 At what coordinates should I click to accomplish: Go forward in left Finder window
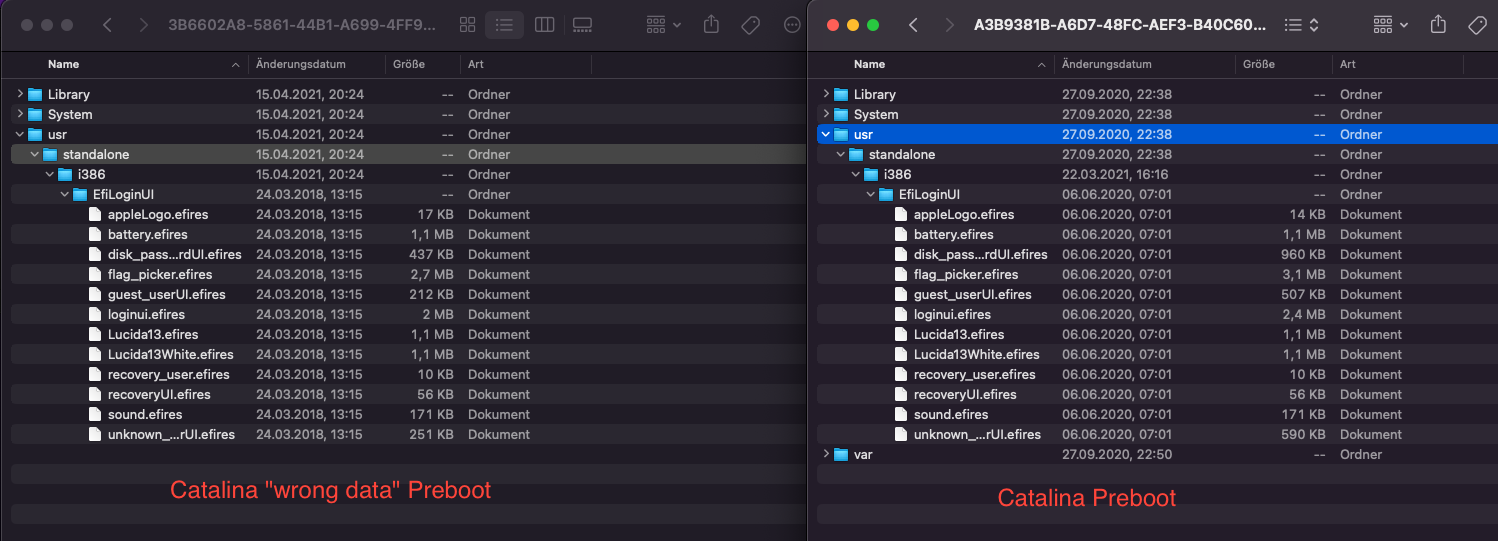[145, 25]
